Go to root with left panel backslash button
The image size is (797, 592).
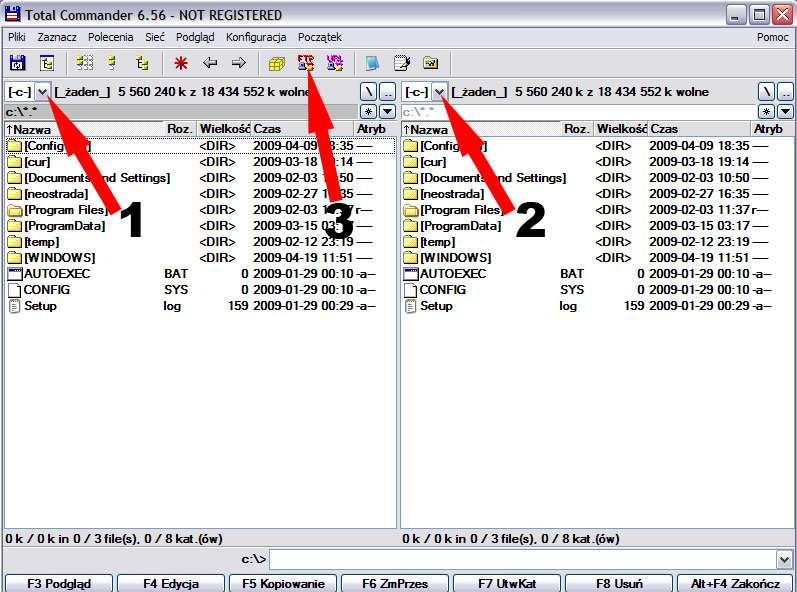click(368, 92)
